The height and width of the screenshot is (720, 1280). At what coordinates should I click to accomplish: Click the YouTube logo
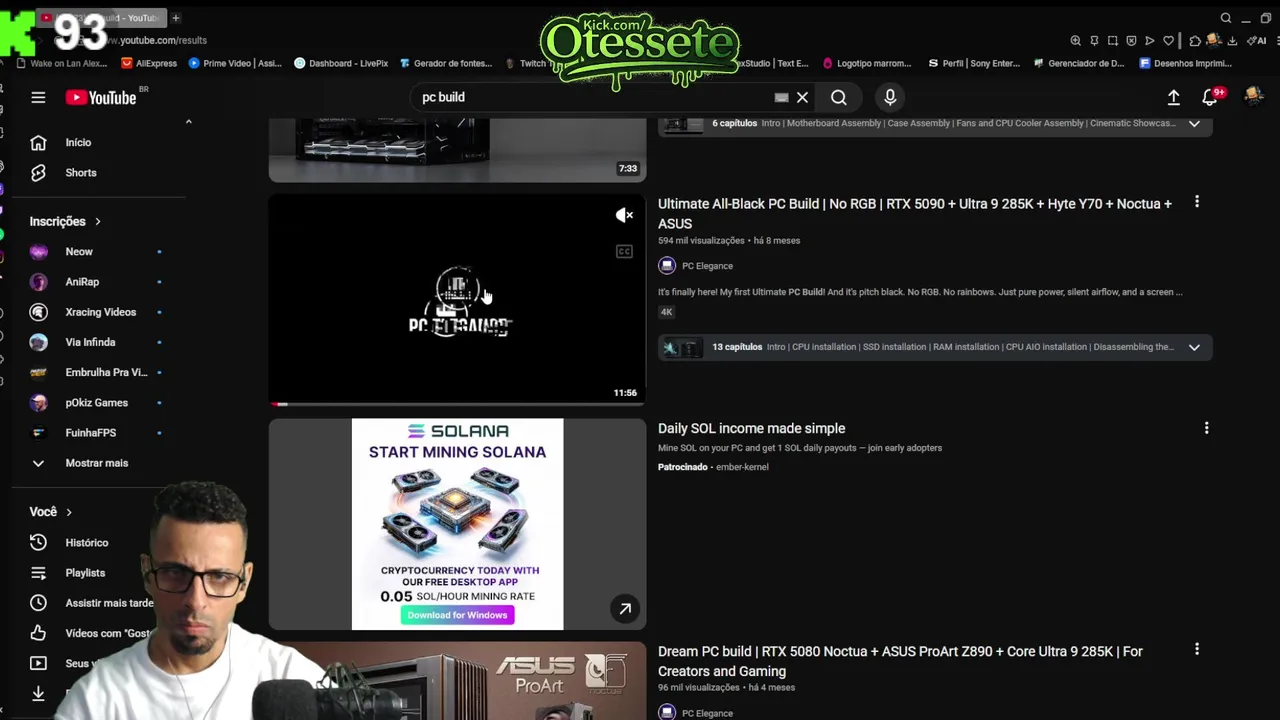102,97
